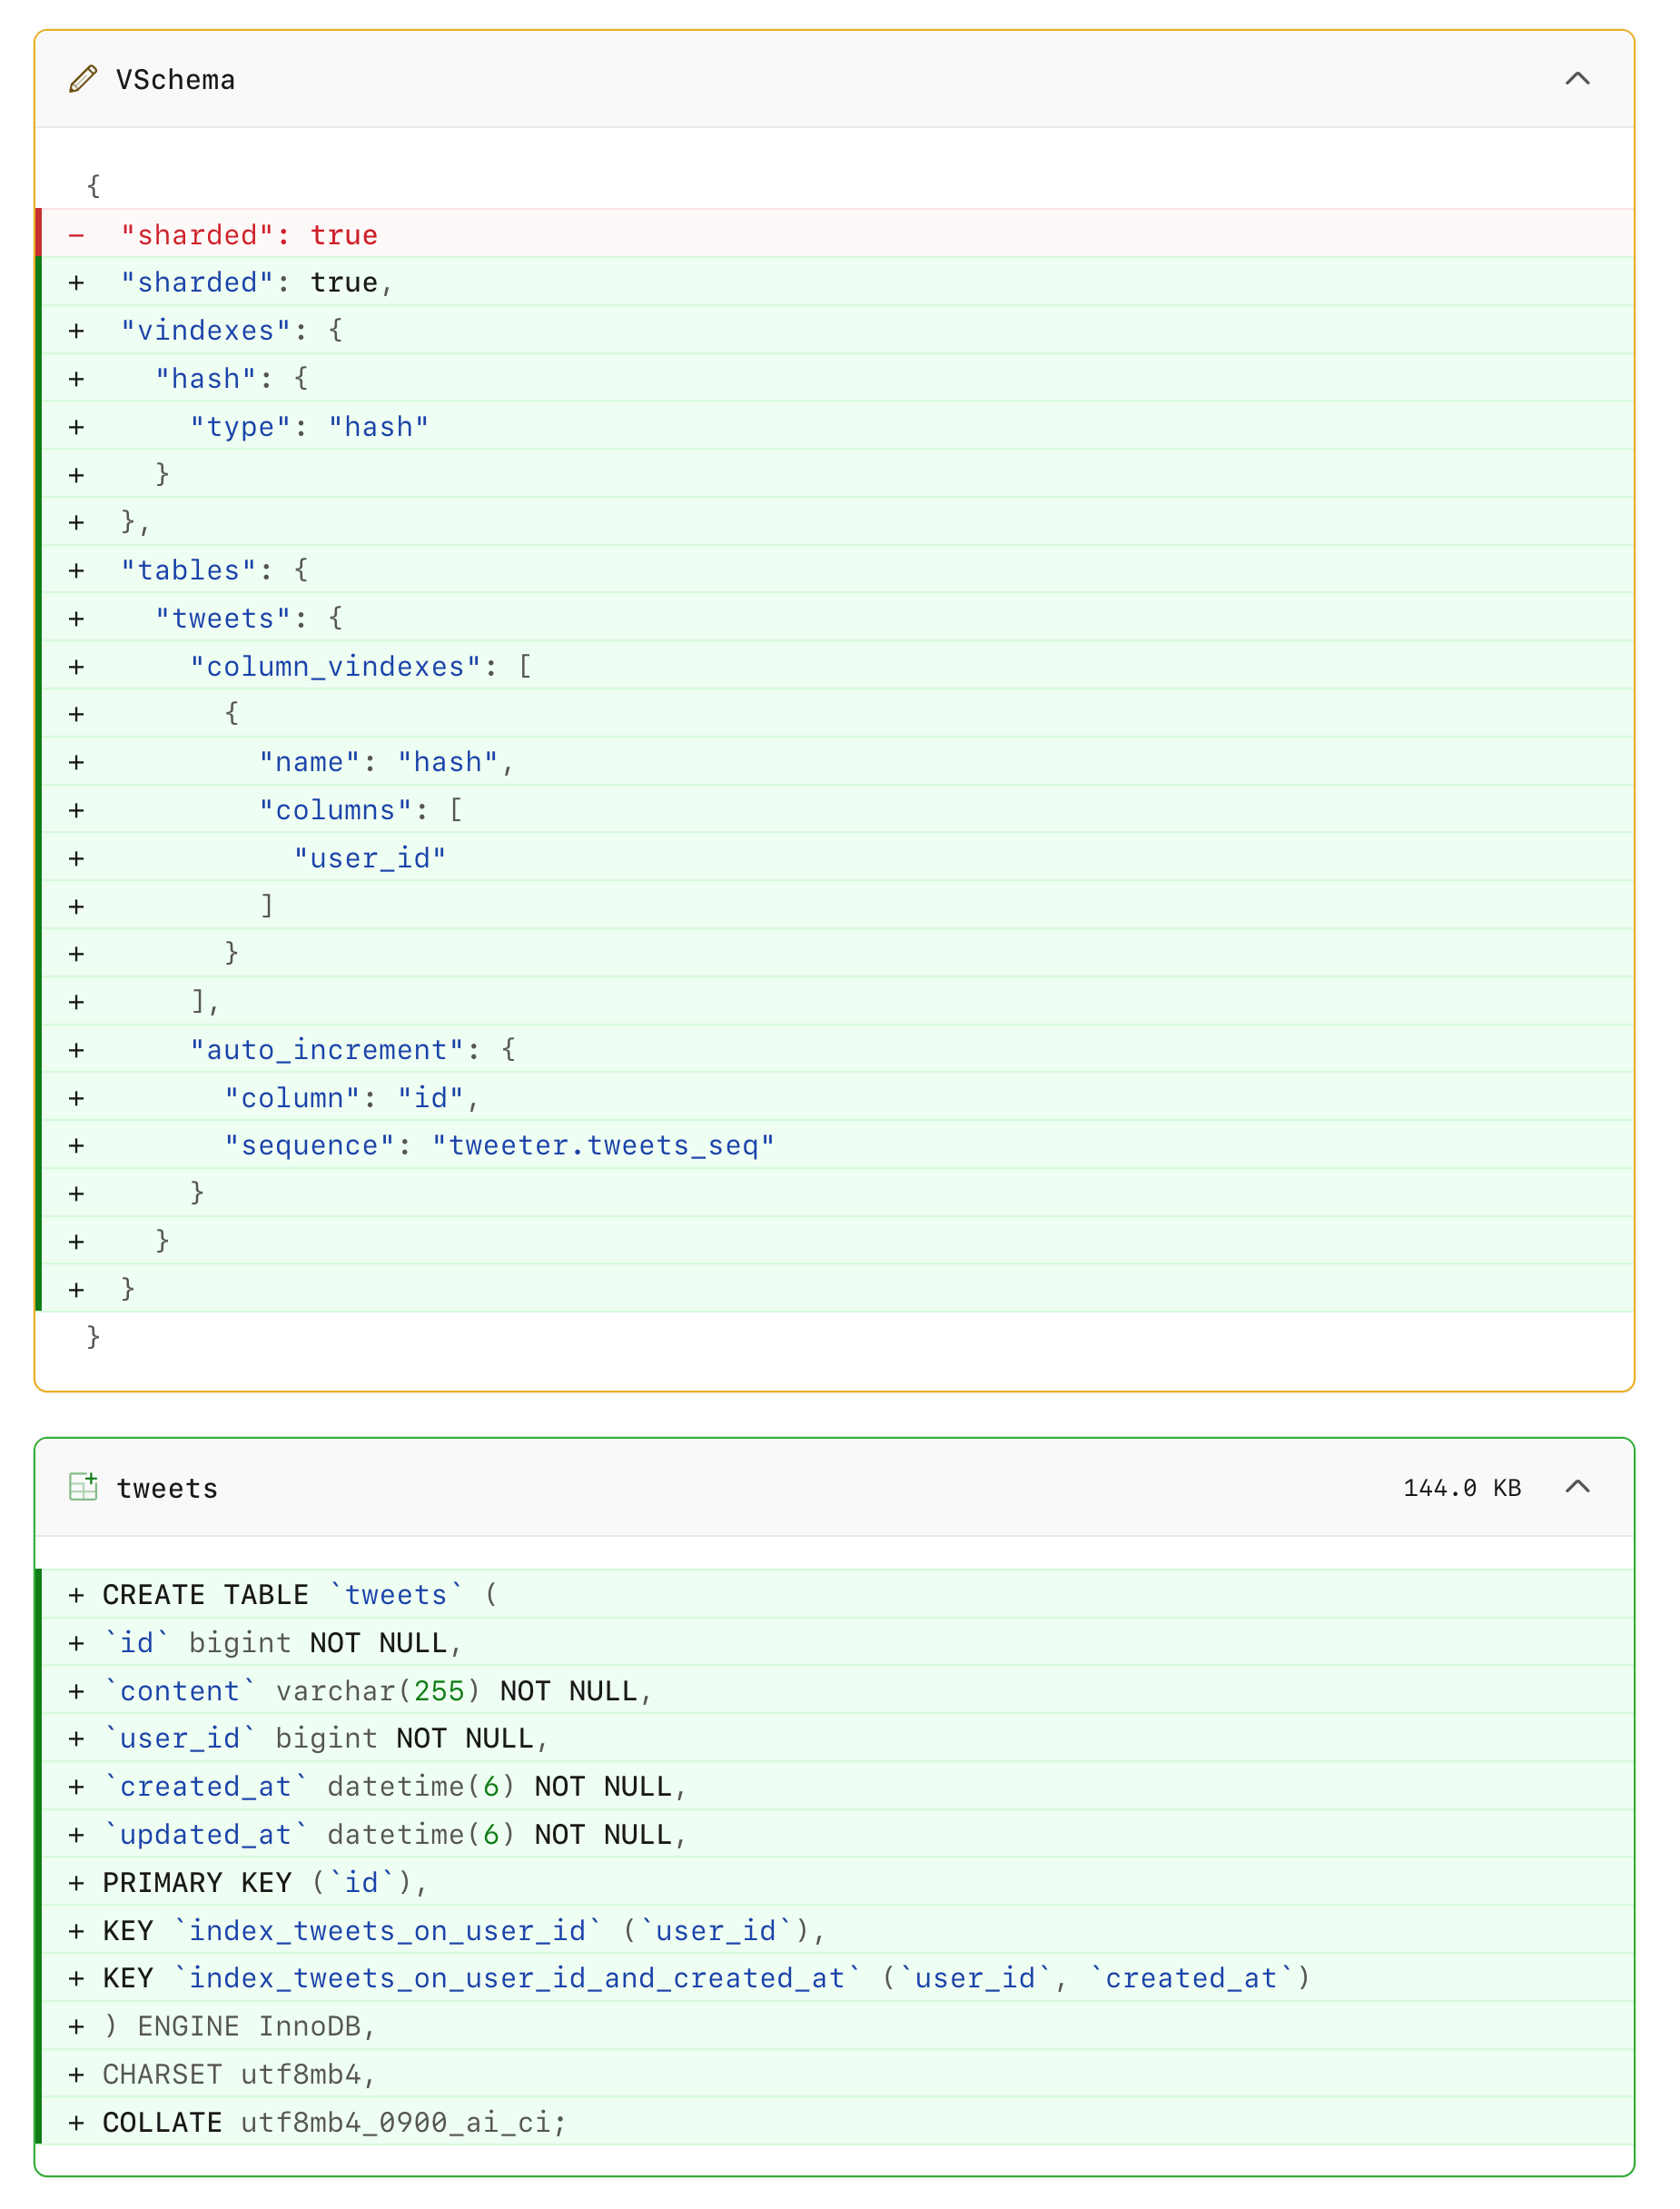Viewport: 1680px width, 2209px height.
Task: Click the red deletion bar in VSchema diff
Action: pos(39,234)
